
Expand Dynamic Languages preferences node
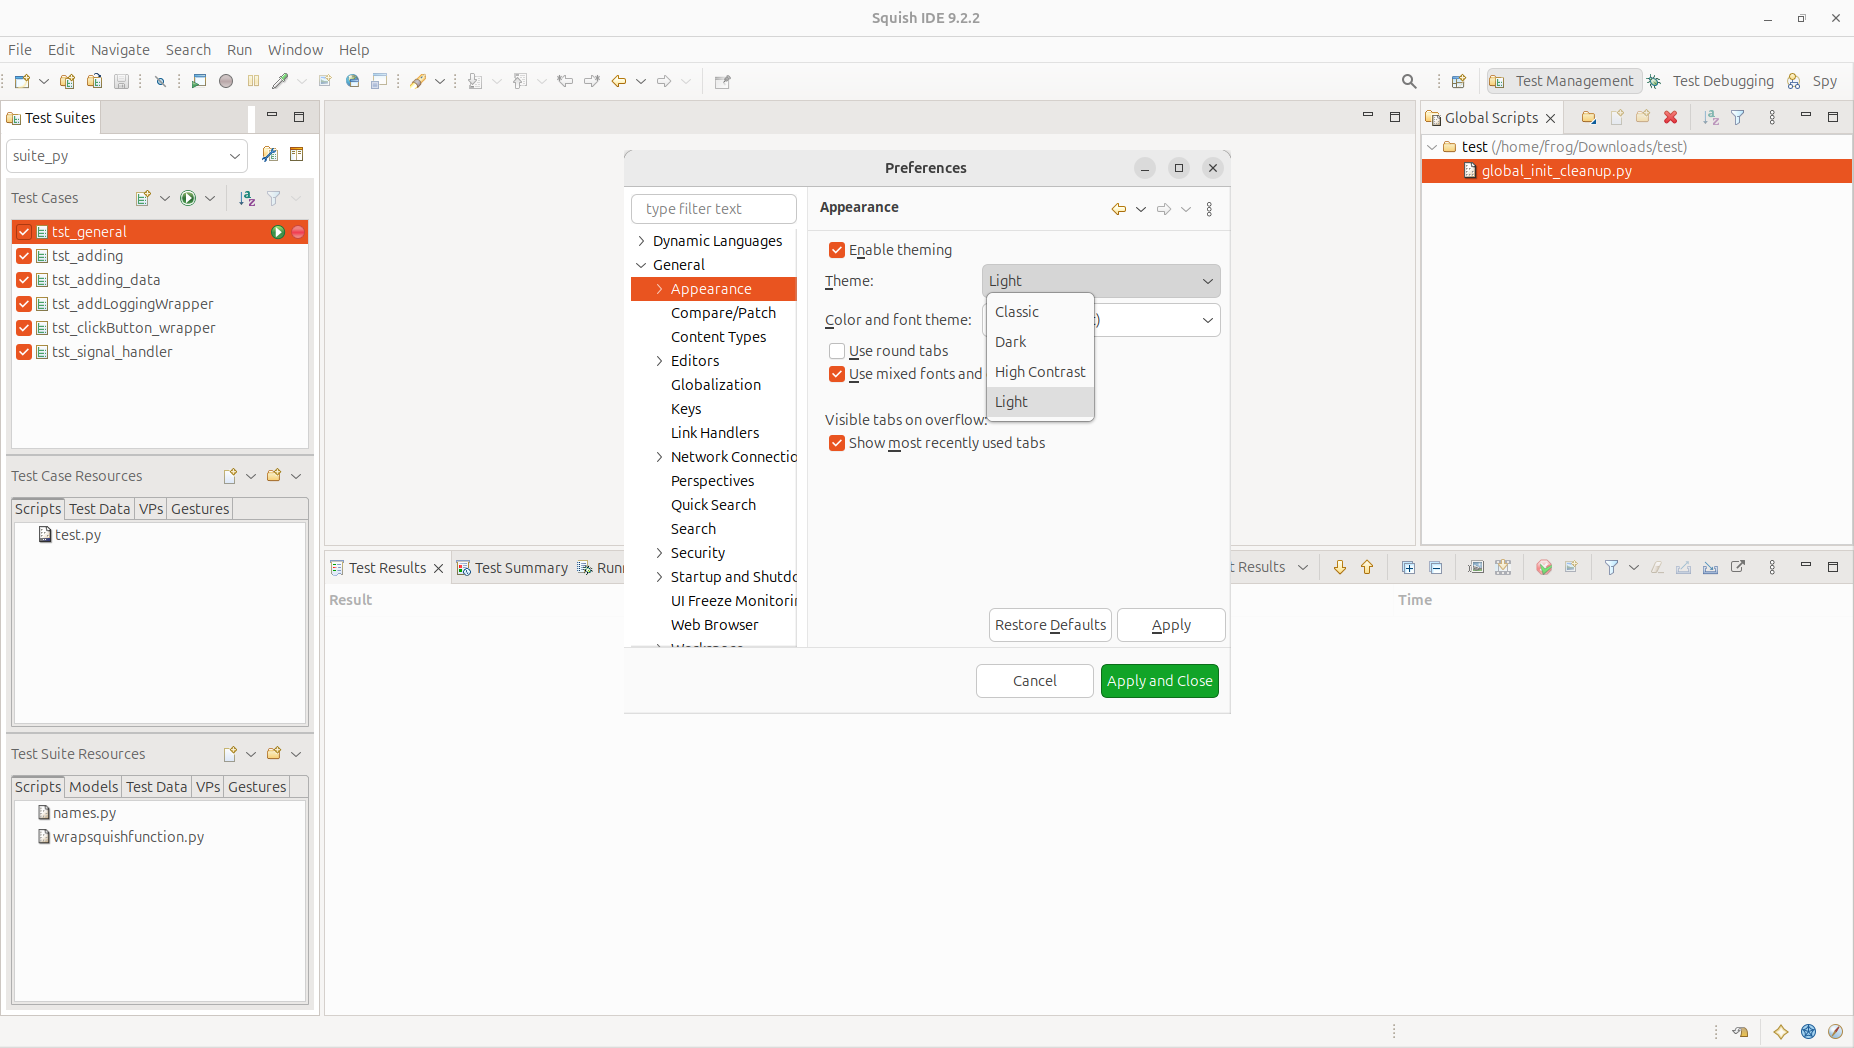pyautogui.click(x=641, y=241)
